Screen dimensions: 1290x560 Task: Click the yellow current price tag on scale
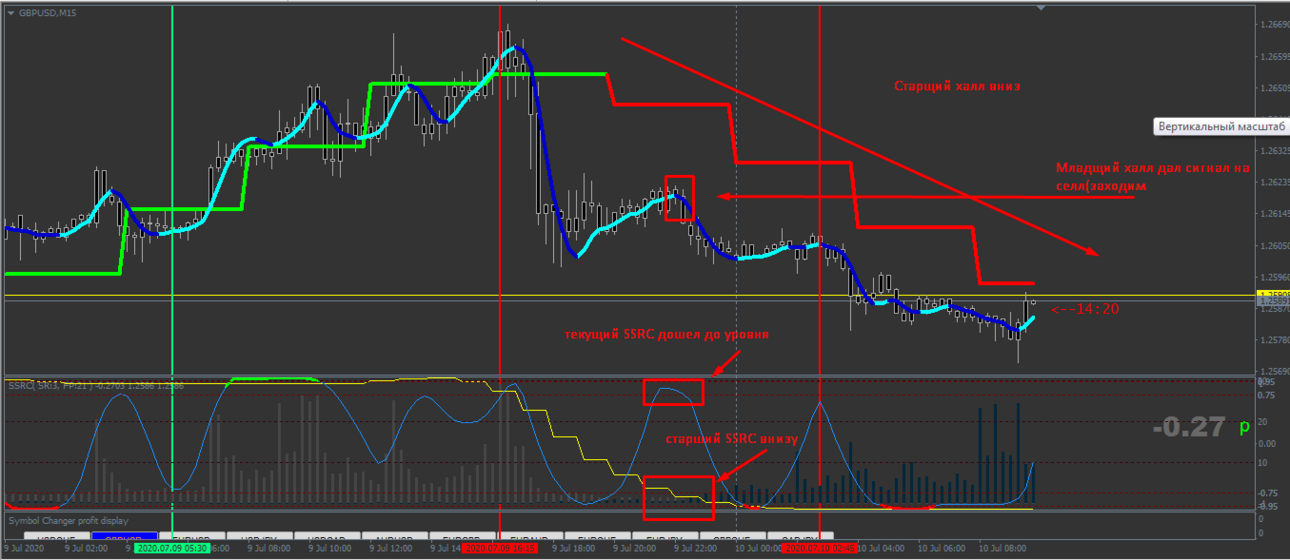1272,294
